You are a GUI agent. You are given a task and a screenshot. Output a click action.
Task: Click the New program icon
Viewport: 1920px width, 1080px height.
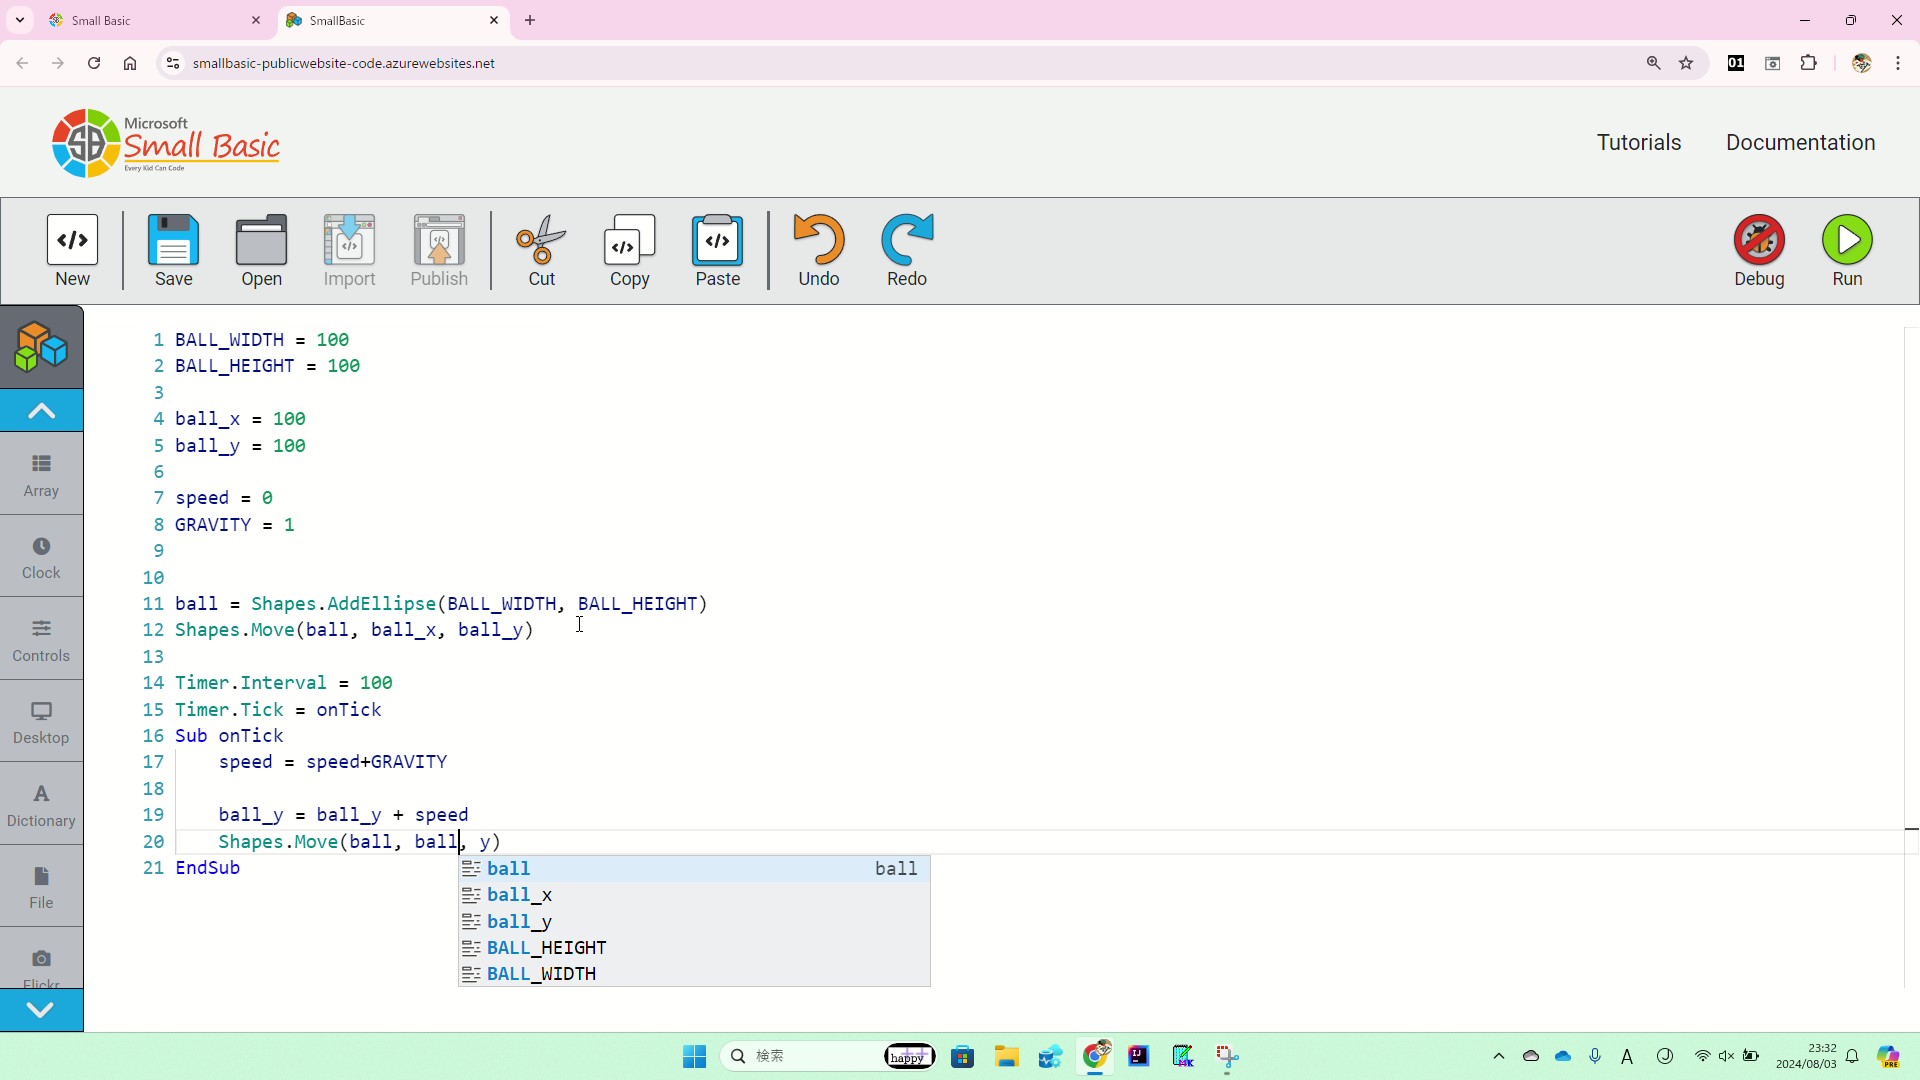click(72, 250)
